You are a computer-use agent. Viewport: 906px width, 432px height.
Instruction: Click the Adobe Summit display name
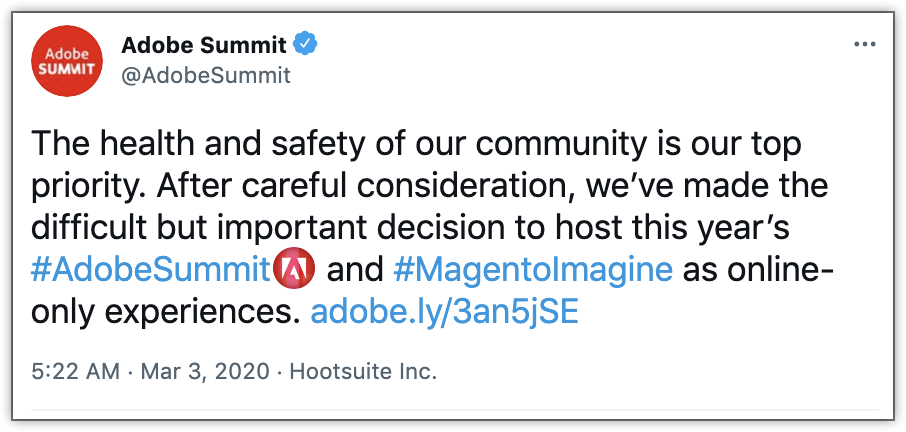(203, 45)
